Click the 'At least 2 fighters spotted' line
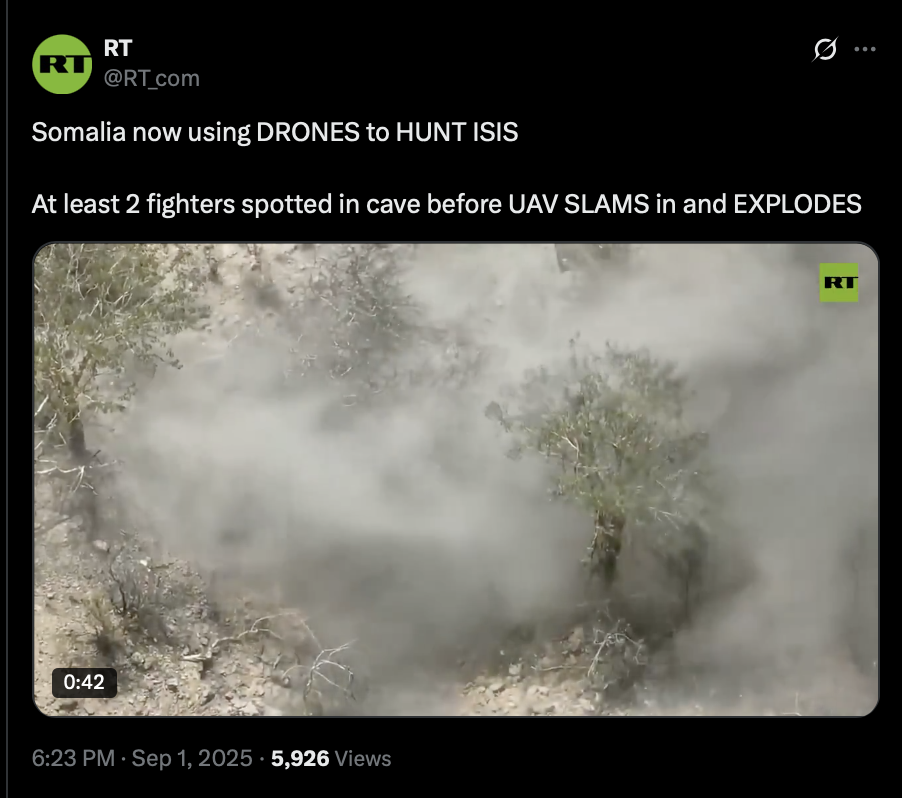 tap(446, 204)
